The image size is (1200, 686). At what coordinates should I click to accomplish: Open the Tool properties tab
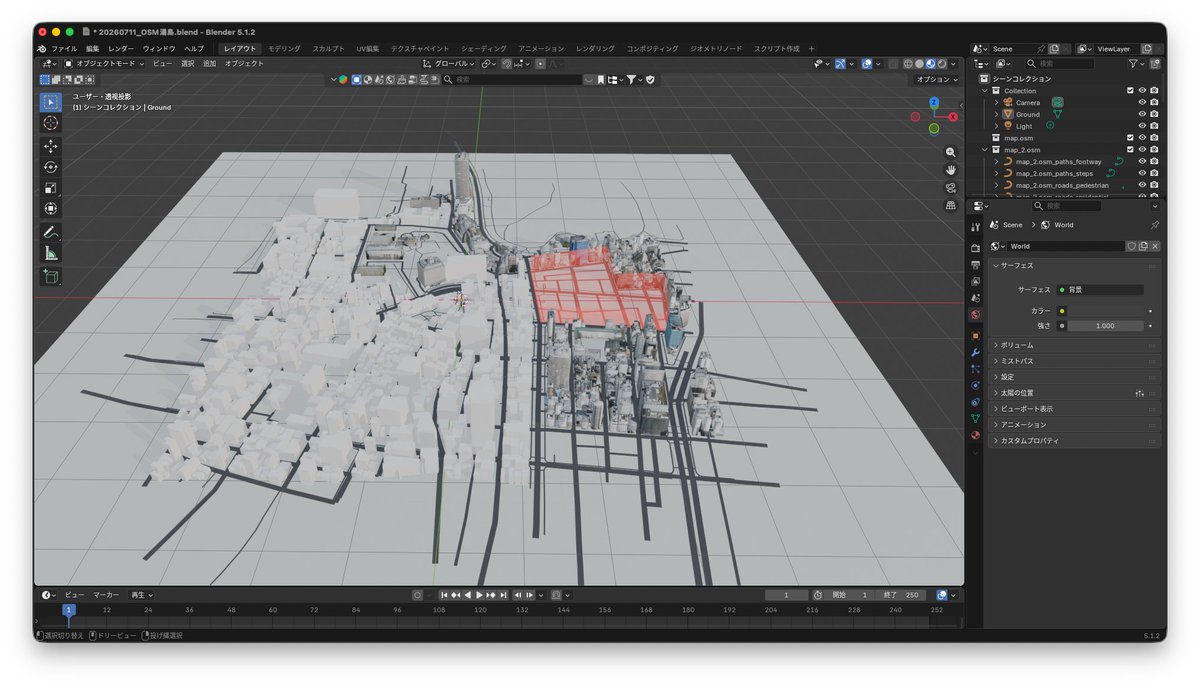coord(975,229)
